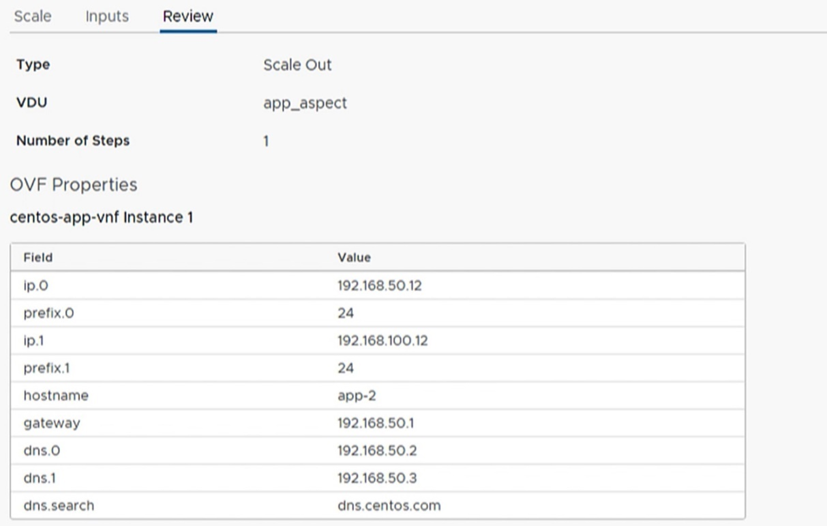The height and width of the screenshot is (526, 827).
Task: Switch to the Scale tab
Action: pos(32,17)
